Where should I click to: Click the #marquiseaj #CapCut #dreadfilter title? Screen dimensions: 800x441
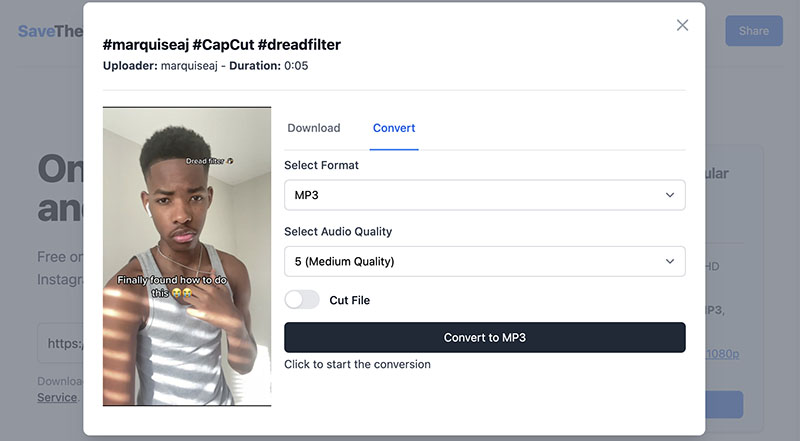pyautogui.click(x=221, y=45)
